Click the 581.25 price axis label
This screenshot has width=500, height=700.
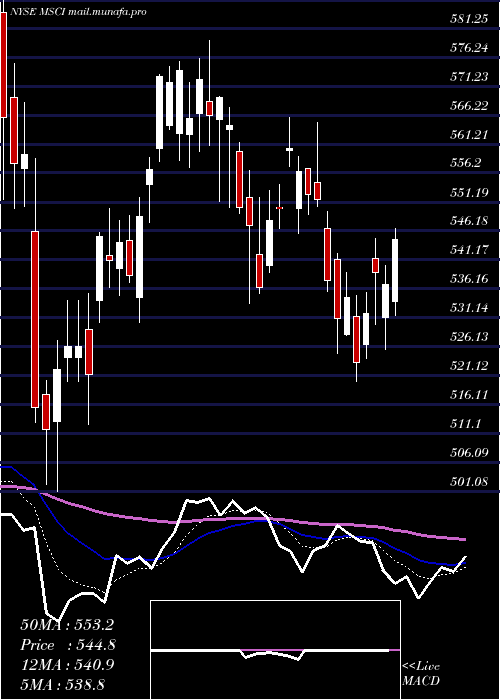pyautogui.click(x=469, y=19)
